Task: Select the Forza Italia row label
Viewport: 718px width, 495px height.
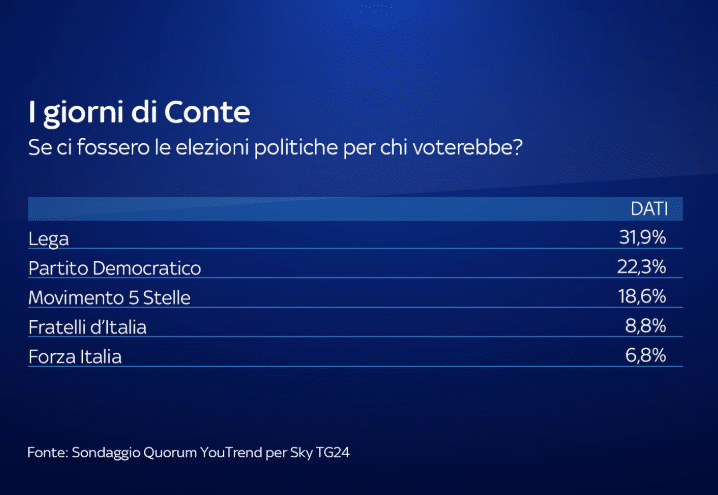Action: (x=75, y=356)
